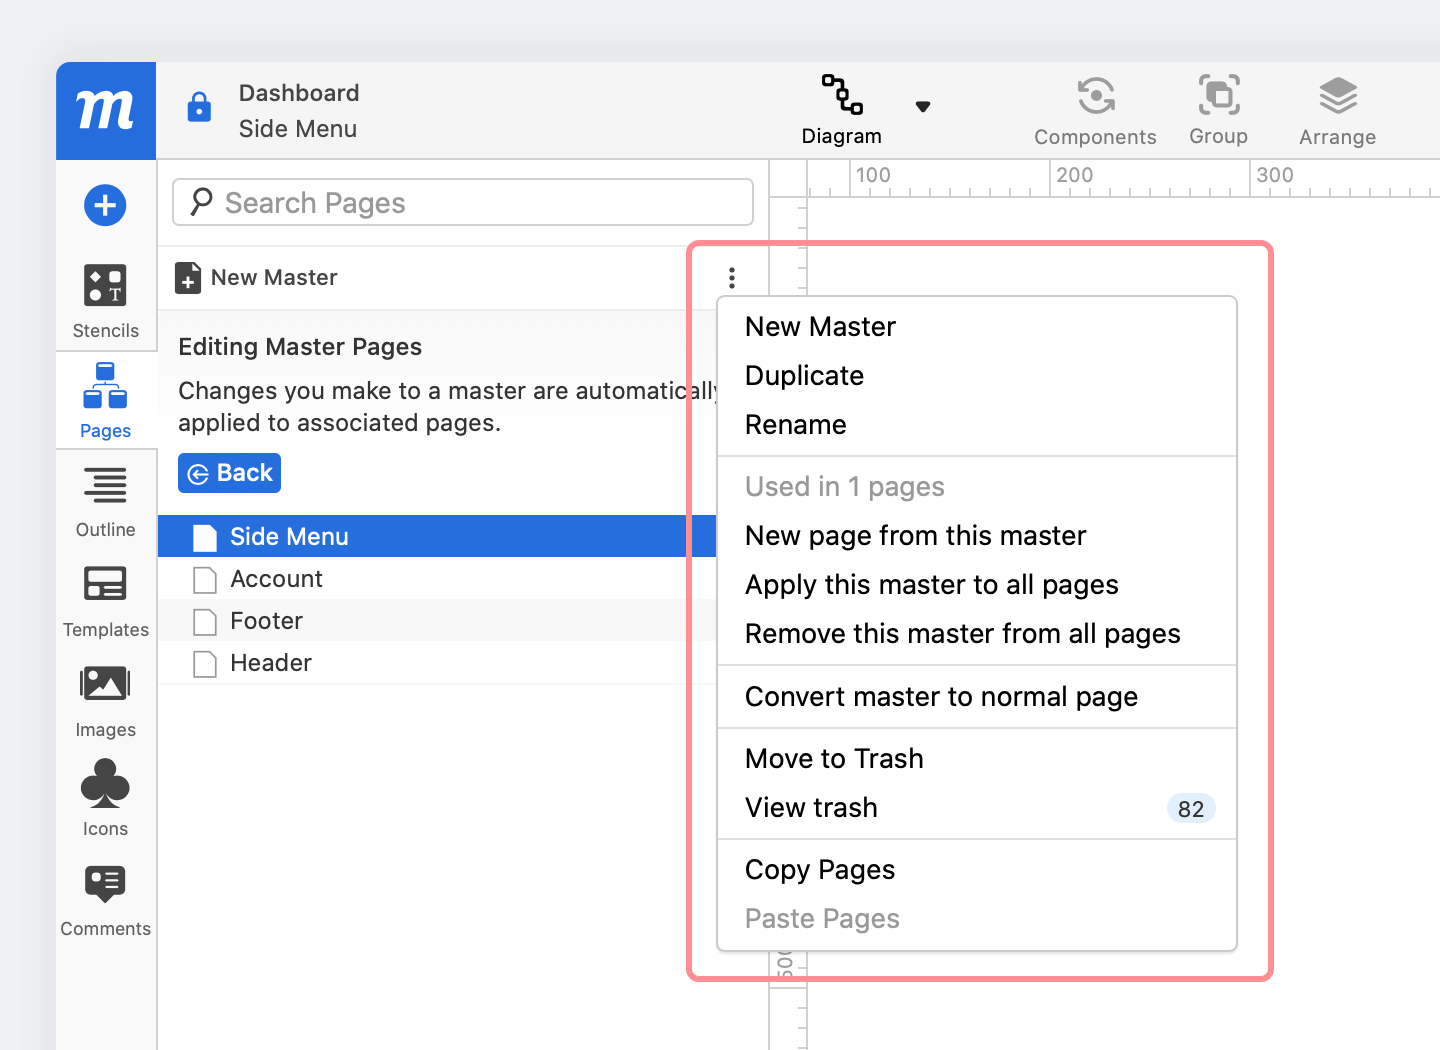Select Convert master to normal page
Image resolution: width=1440 pixels, height=1050 pixels.
pyautogui.click(x=941, y=697)
